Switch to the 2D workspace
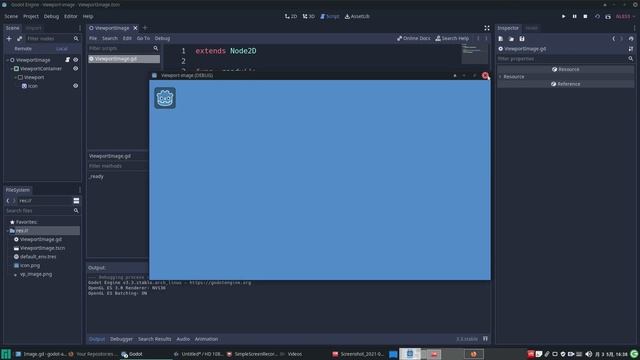This screenshot has height=360, width=640. click(291, 16)
